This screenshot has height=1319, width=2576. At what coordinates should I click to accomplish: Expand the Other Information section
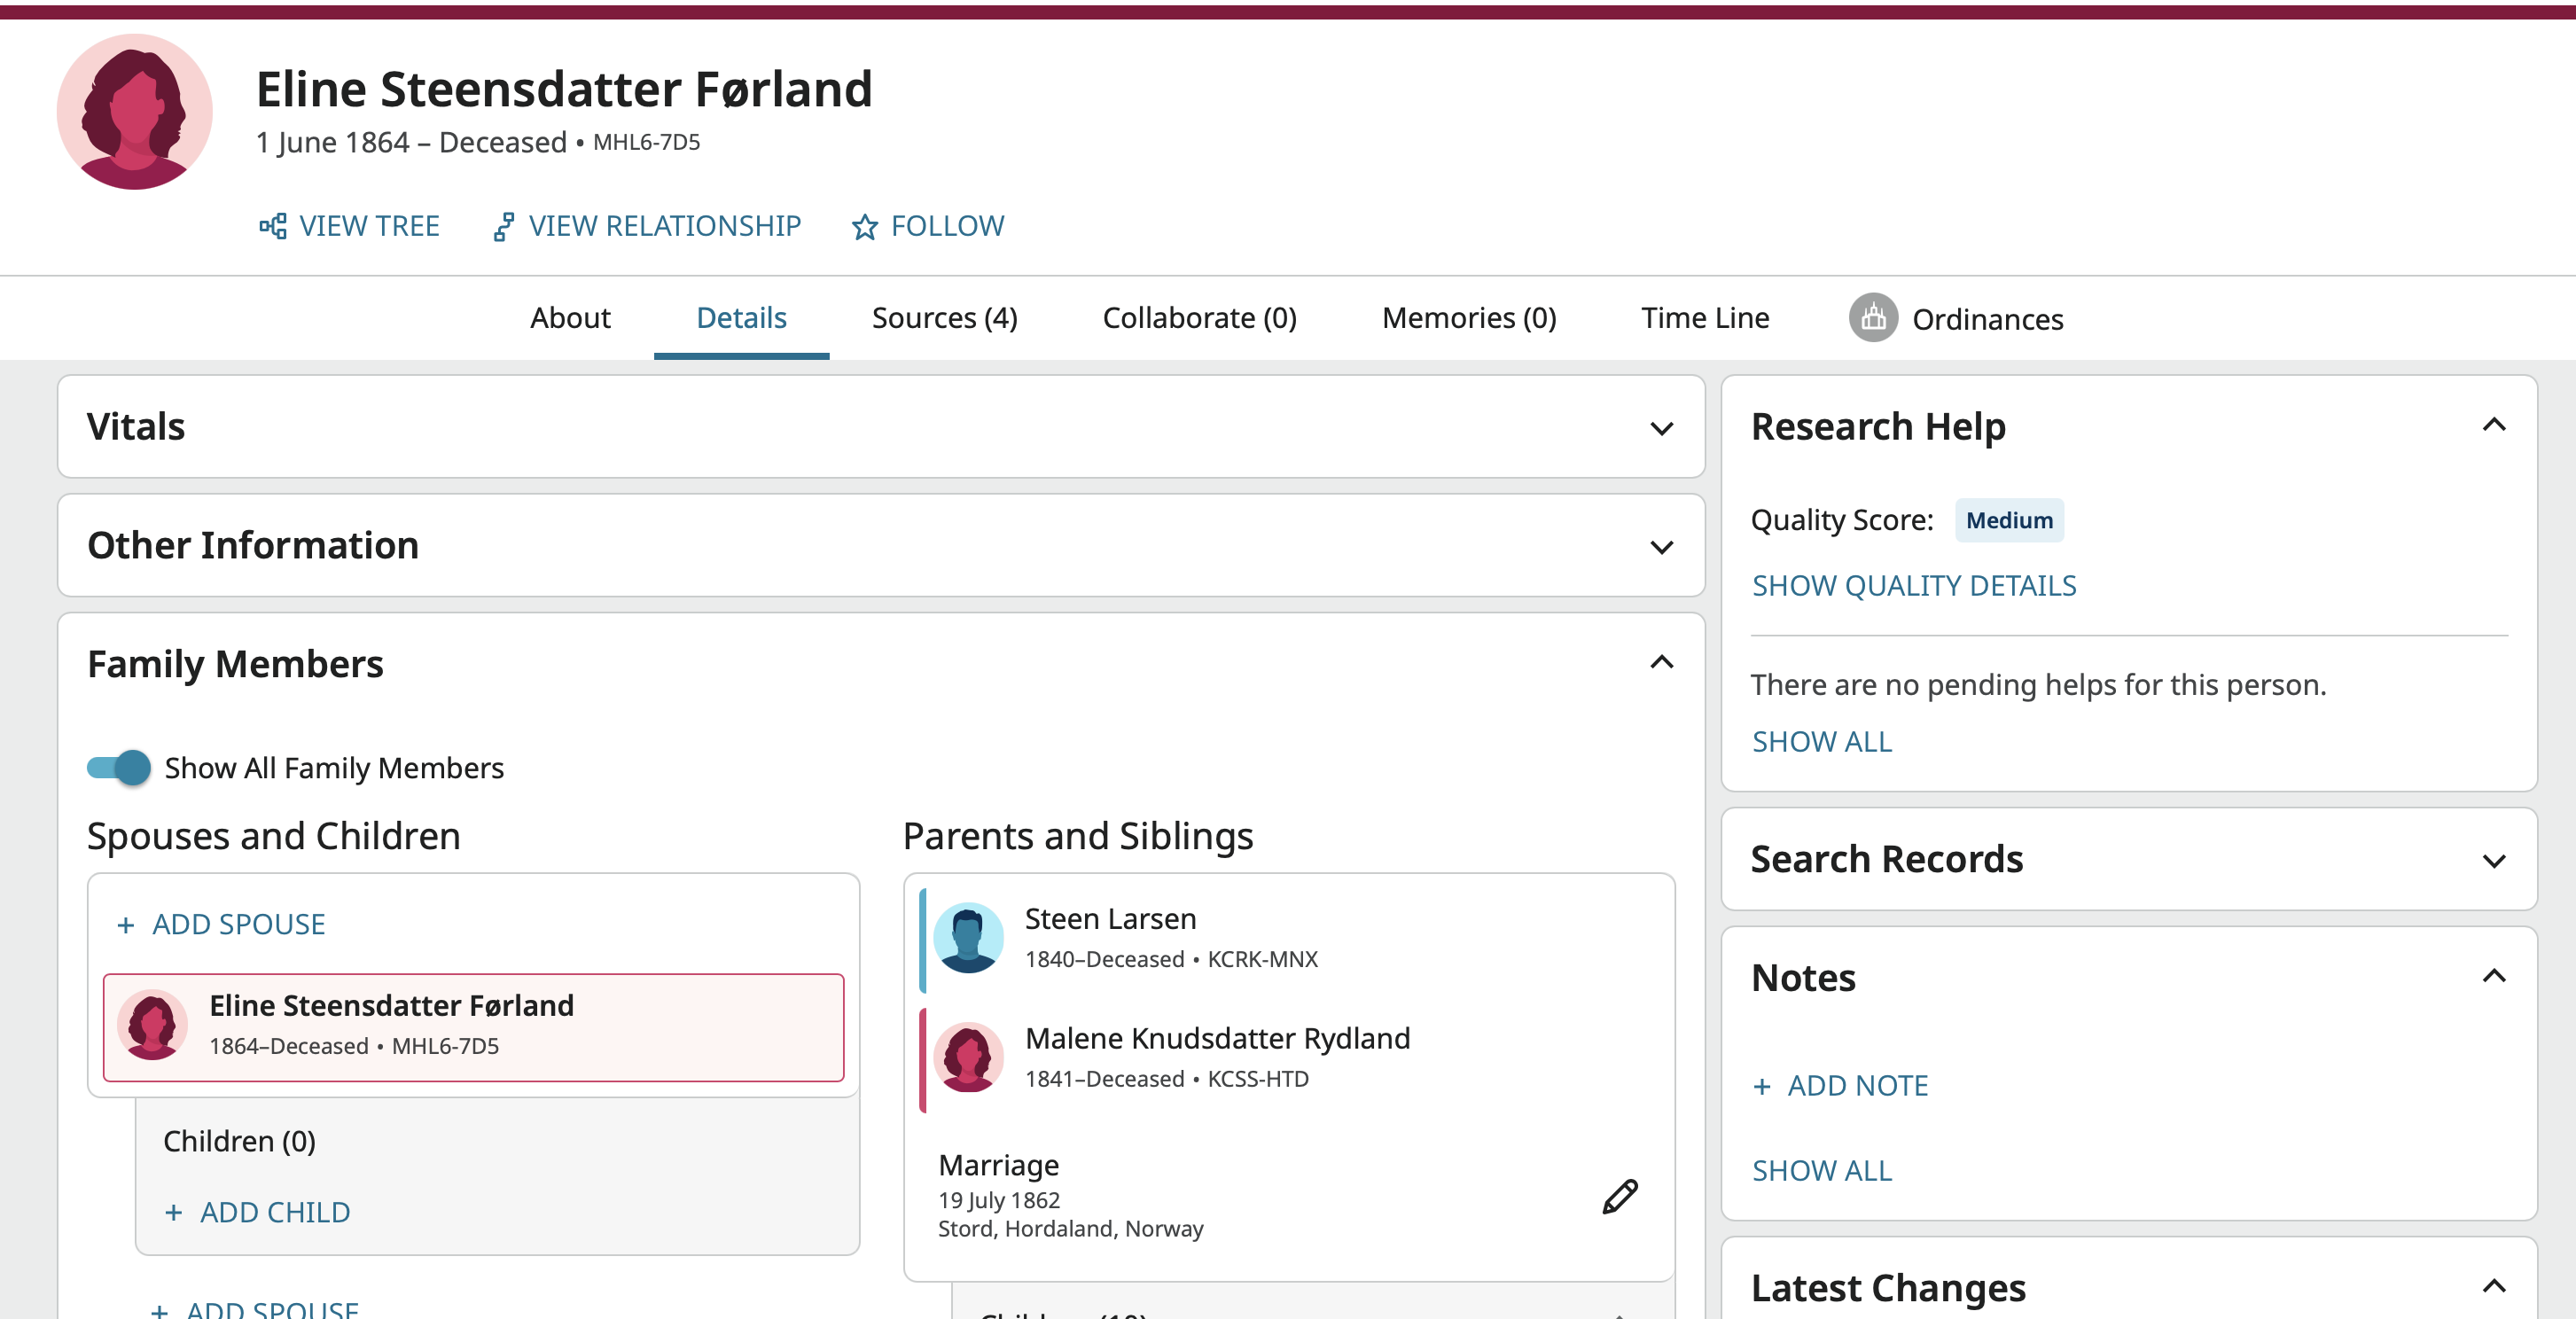(1661, 546)
